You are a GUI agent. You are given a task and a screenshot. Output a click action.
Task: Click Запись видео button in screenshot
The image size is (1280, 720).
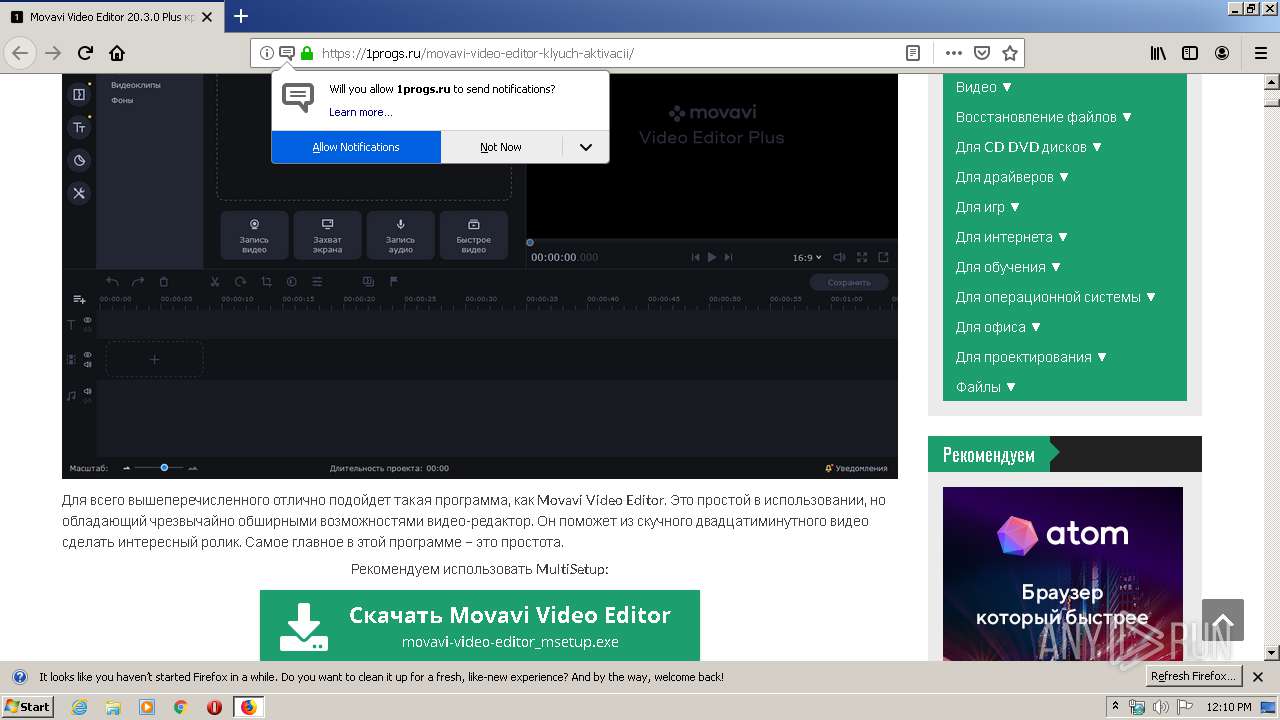pos(254,235)
